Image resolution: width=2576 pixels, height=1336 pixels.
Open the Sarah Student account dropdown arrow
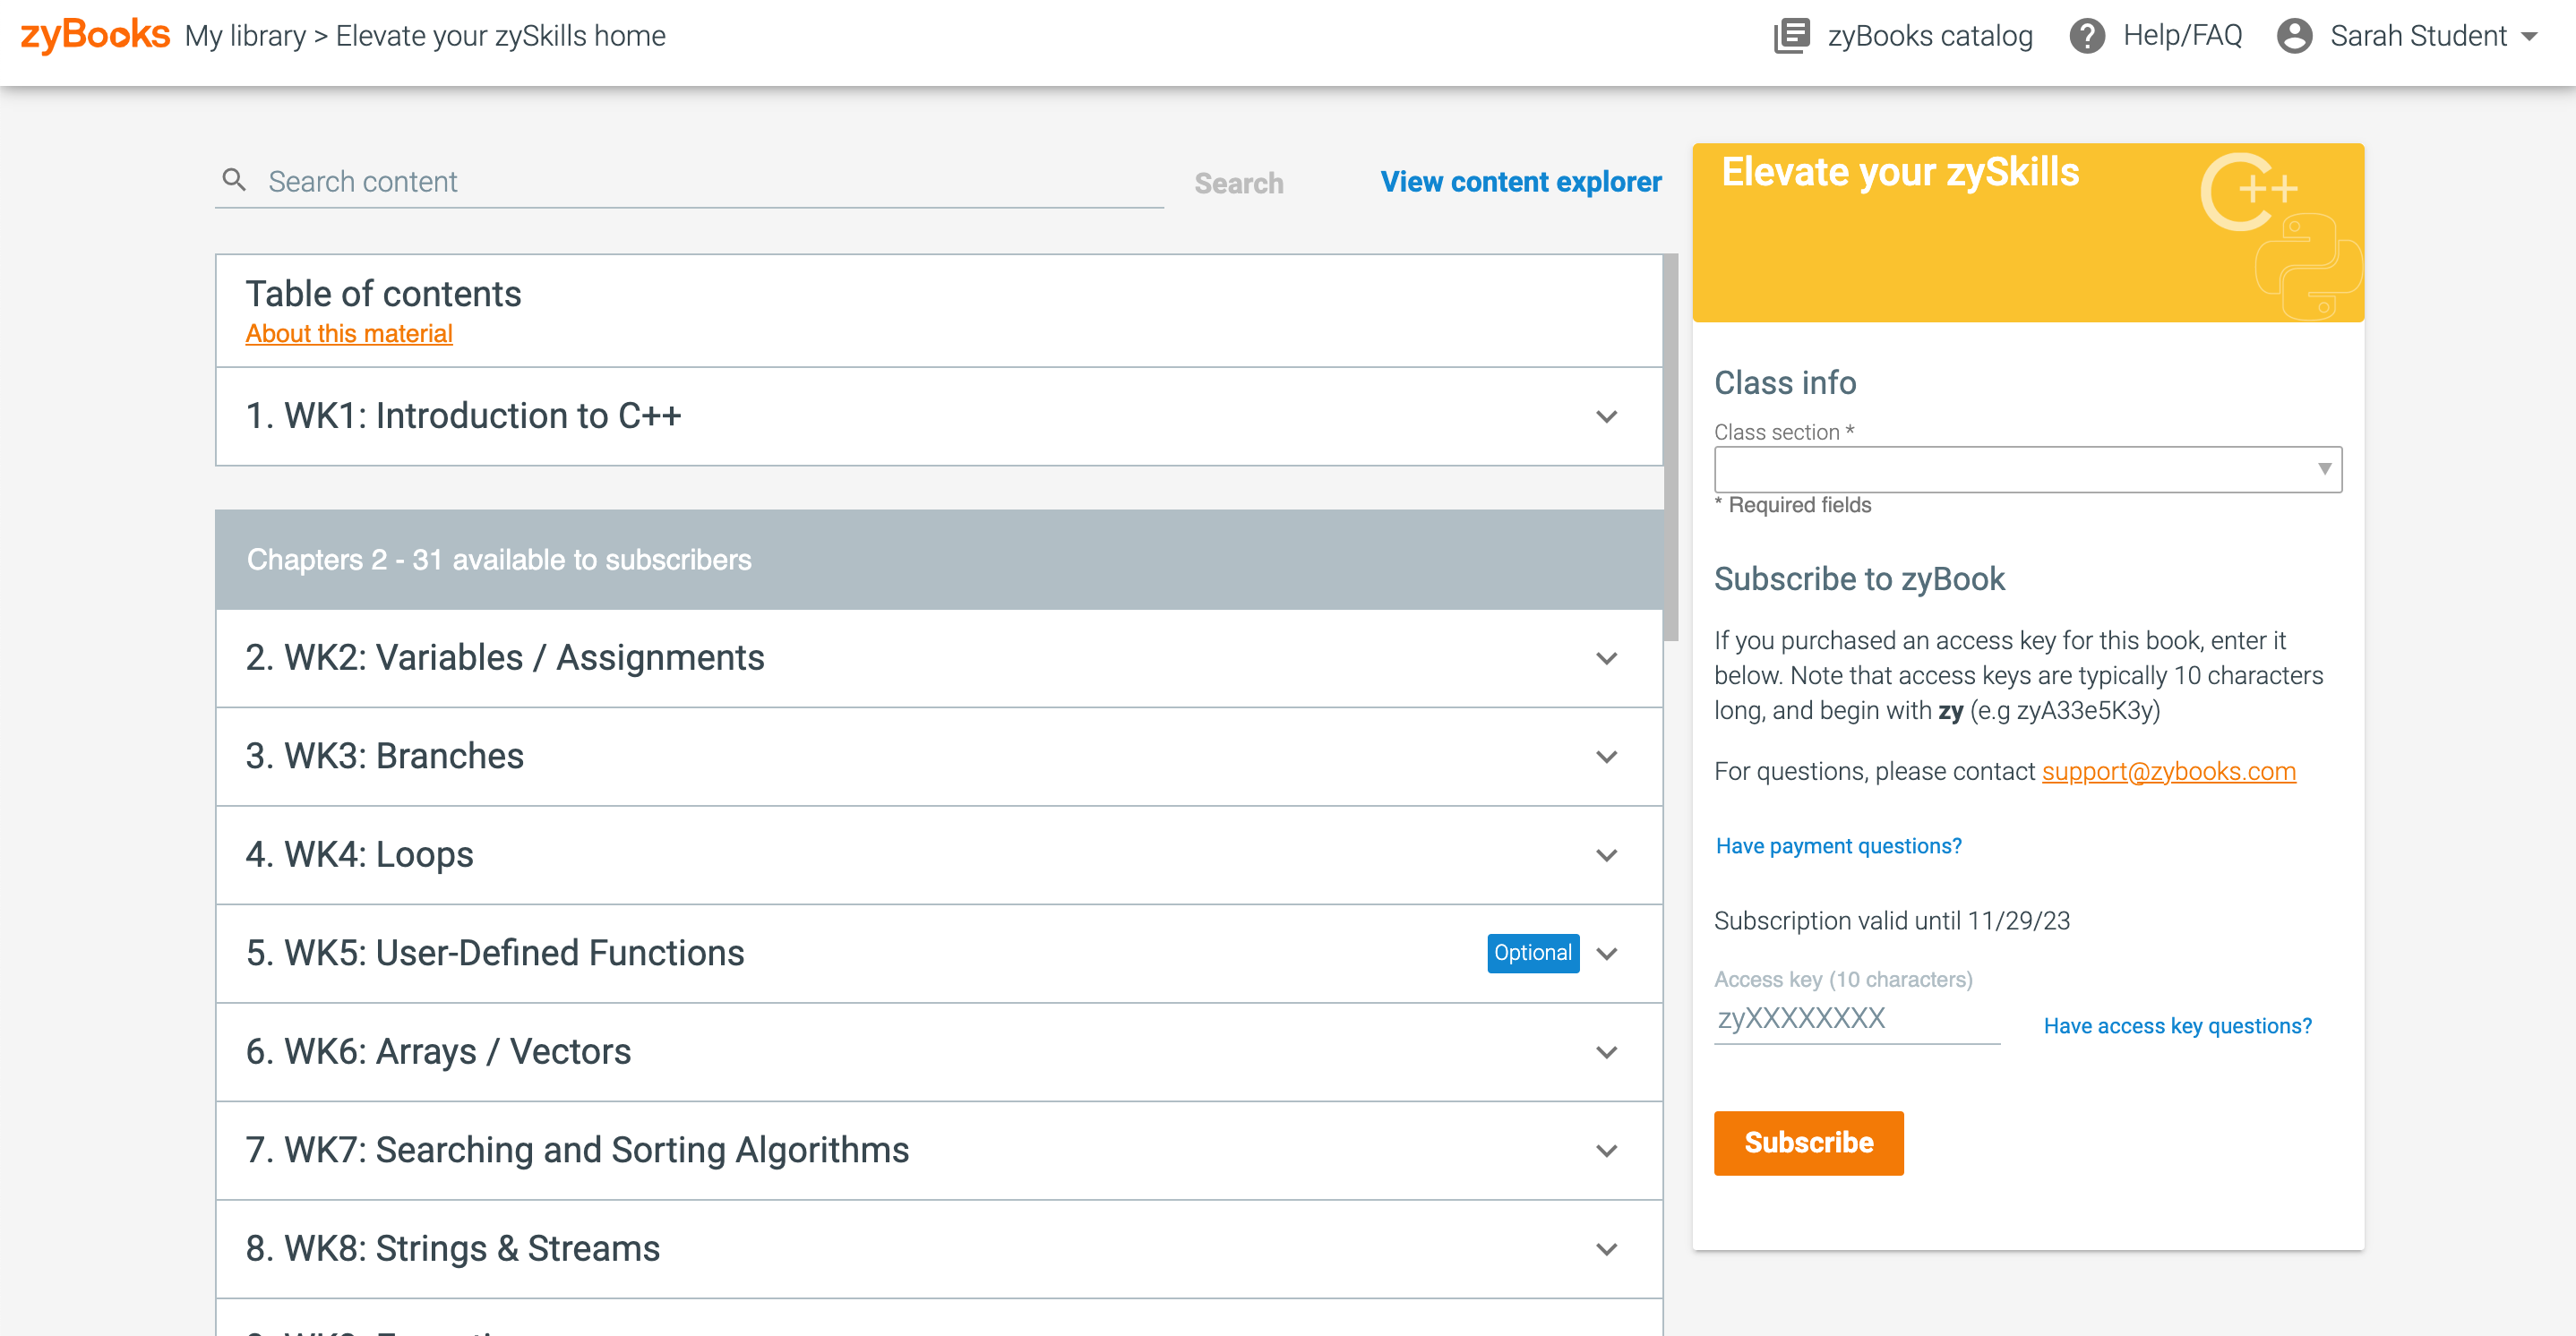(2529, 37)
